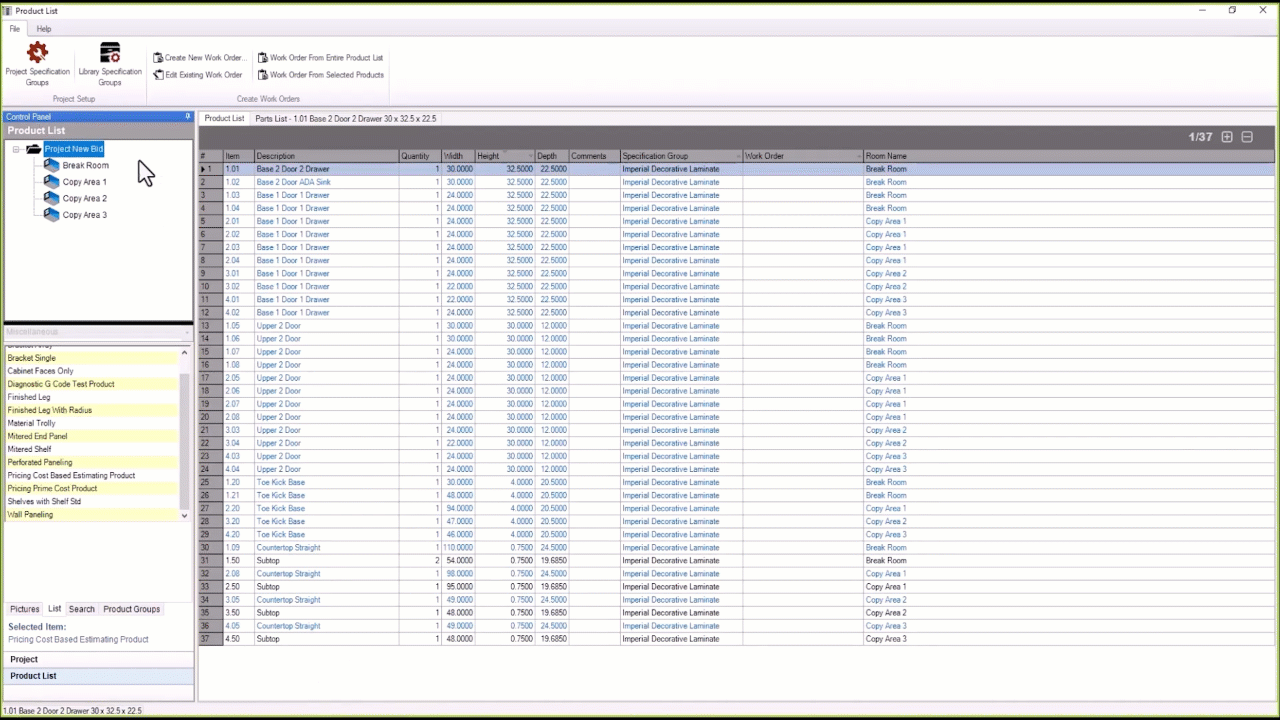Select row 30 item 1.09 Countertop Straight
This screenshot has height=720, width=1280.
(737, 547)
